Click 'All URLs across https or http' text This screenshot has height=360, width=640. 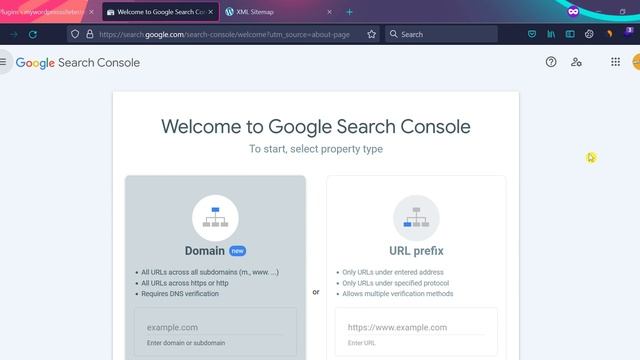(x=185, y=283)
